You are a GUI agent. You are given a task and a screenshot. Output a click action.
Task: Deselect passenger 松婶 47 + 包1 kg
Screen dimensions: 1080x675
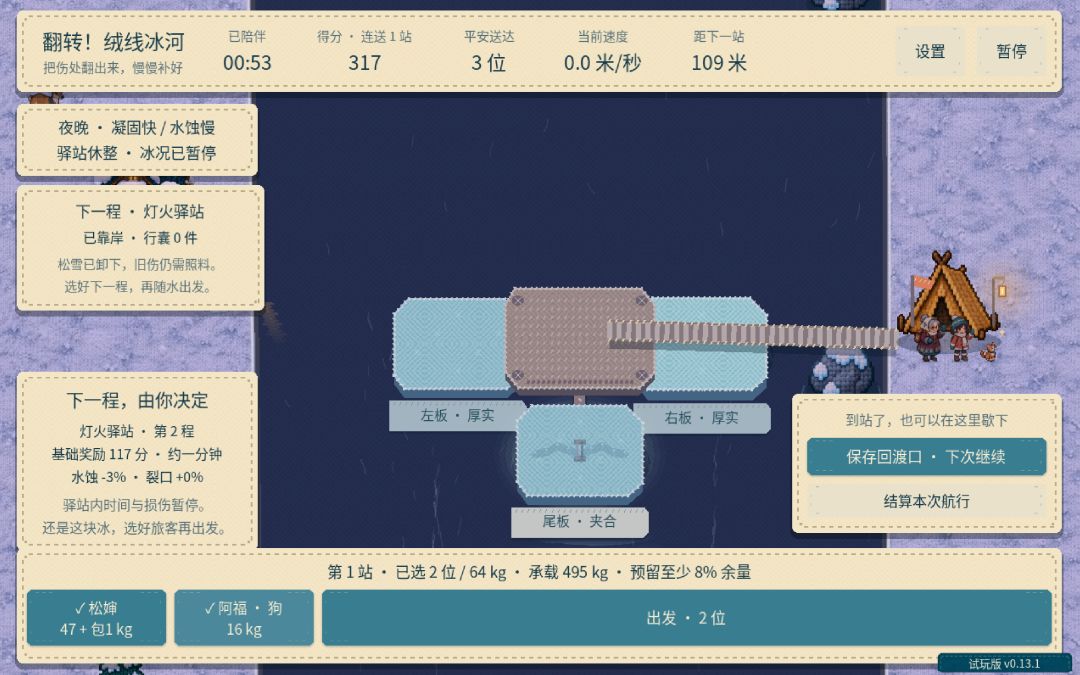96,618
